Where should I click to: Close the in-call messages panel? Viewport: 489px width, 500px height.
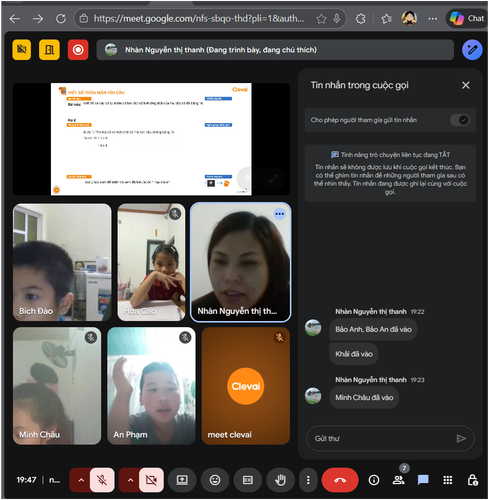point(466,85)
